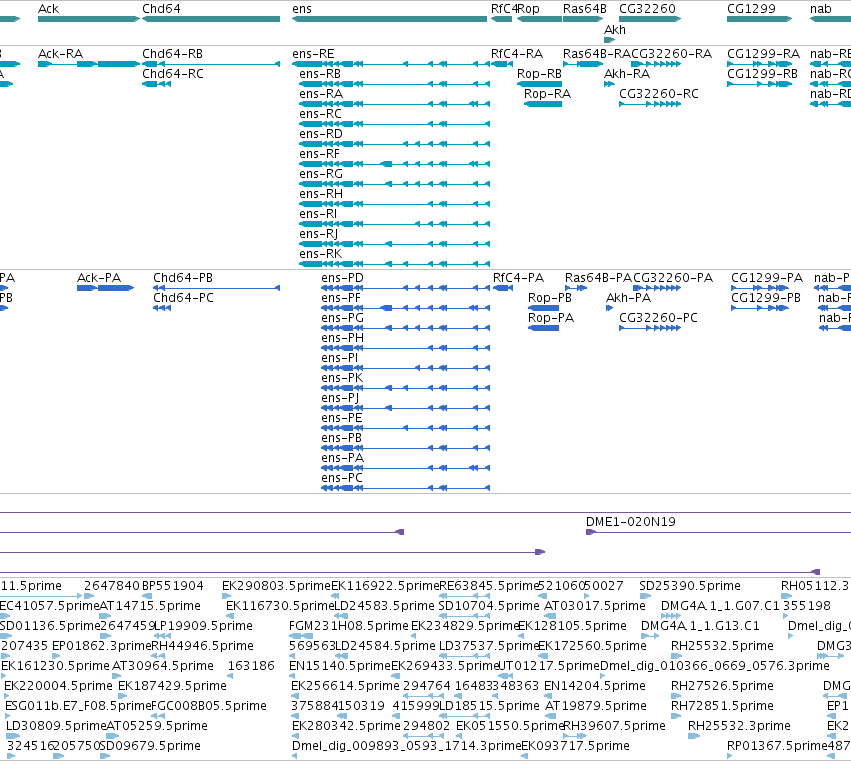851x761 pixels.
Task: Click the AT19879.5prime EST label
Action: tap(595, 706)
